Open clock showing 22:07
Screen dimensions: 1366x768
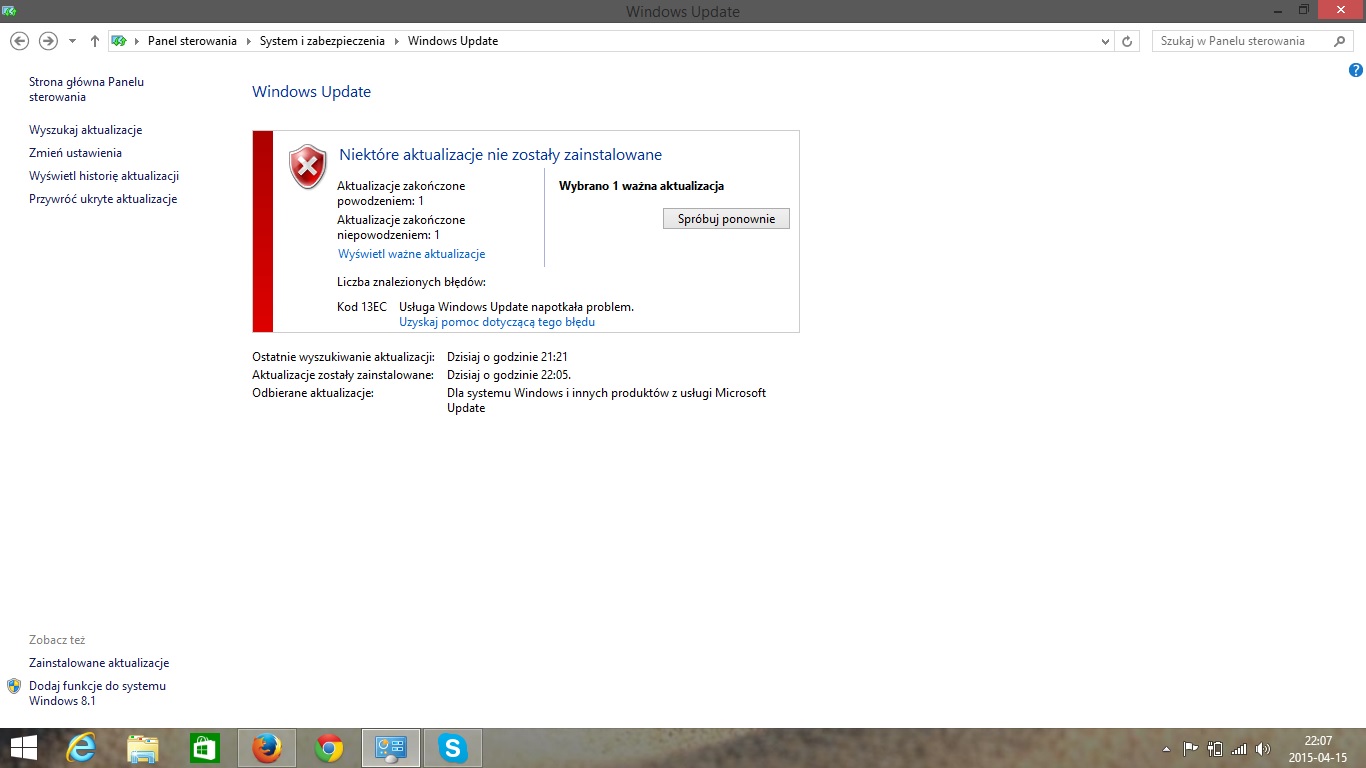[x=1318, y=741]
